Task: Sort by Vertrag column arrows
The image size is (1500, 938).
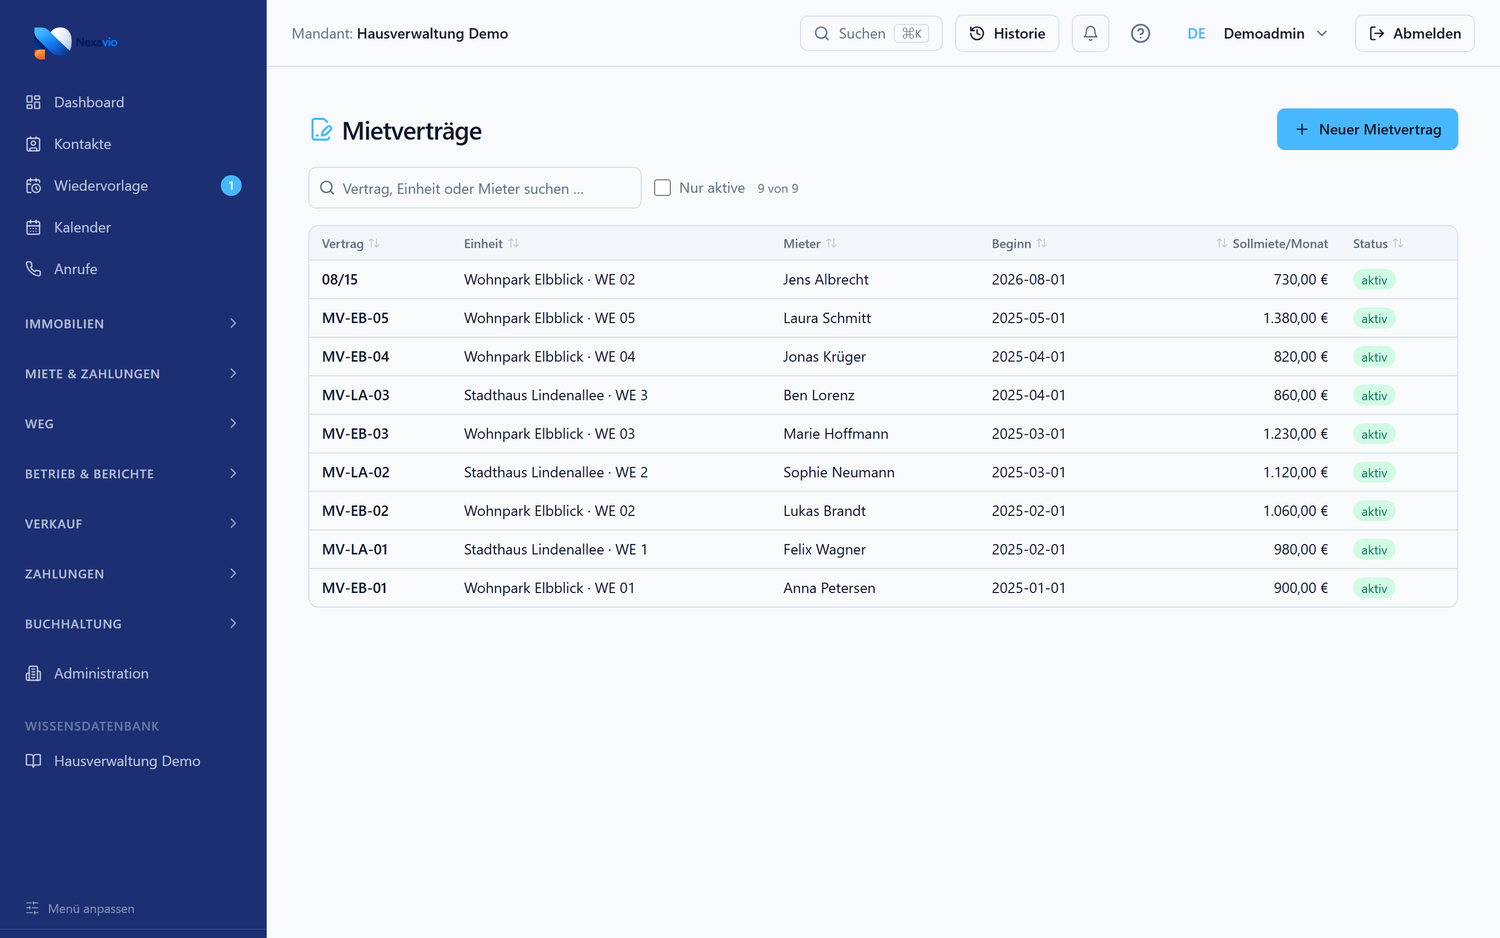Action: [x=374, y=243]
